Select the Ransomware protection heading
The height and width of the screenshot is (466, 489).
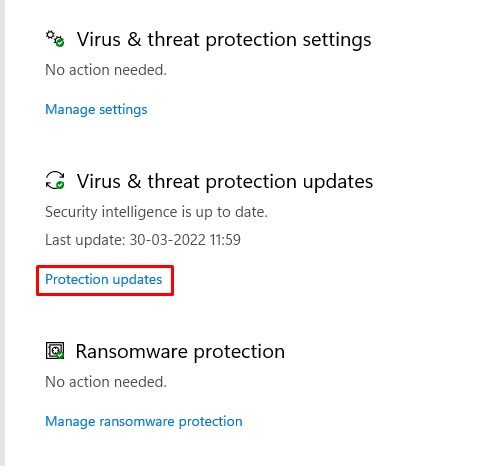180,352
